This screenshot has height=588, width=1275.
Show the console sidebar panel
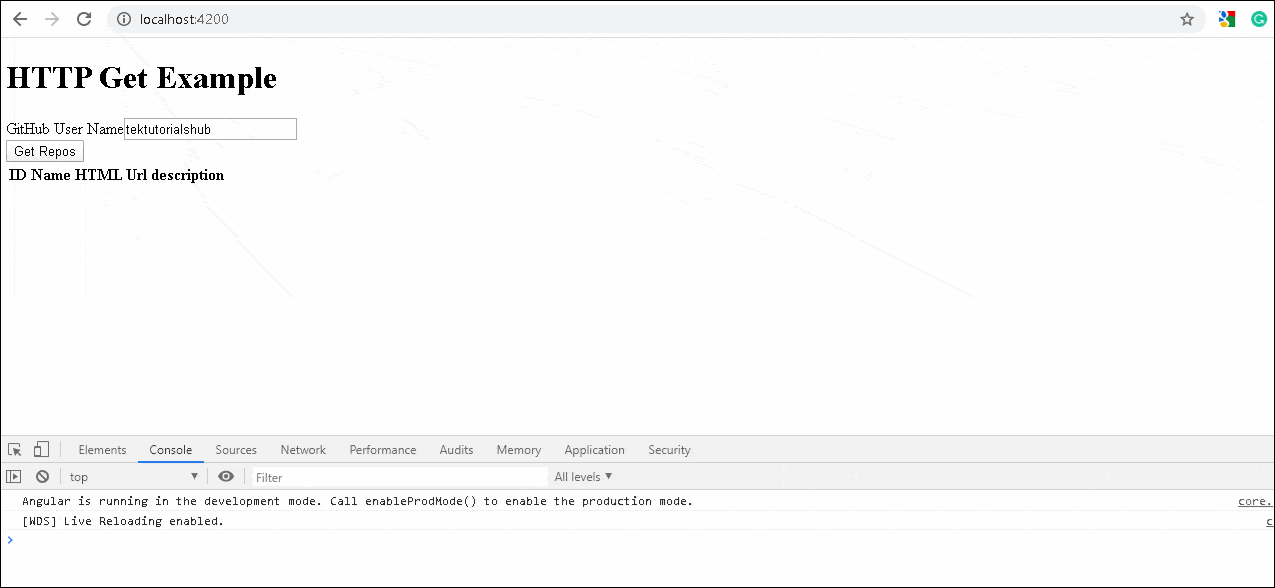pyautogui.click(x=14, y=477)
